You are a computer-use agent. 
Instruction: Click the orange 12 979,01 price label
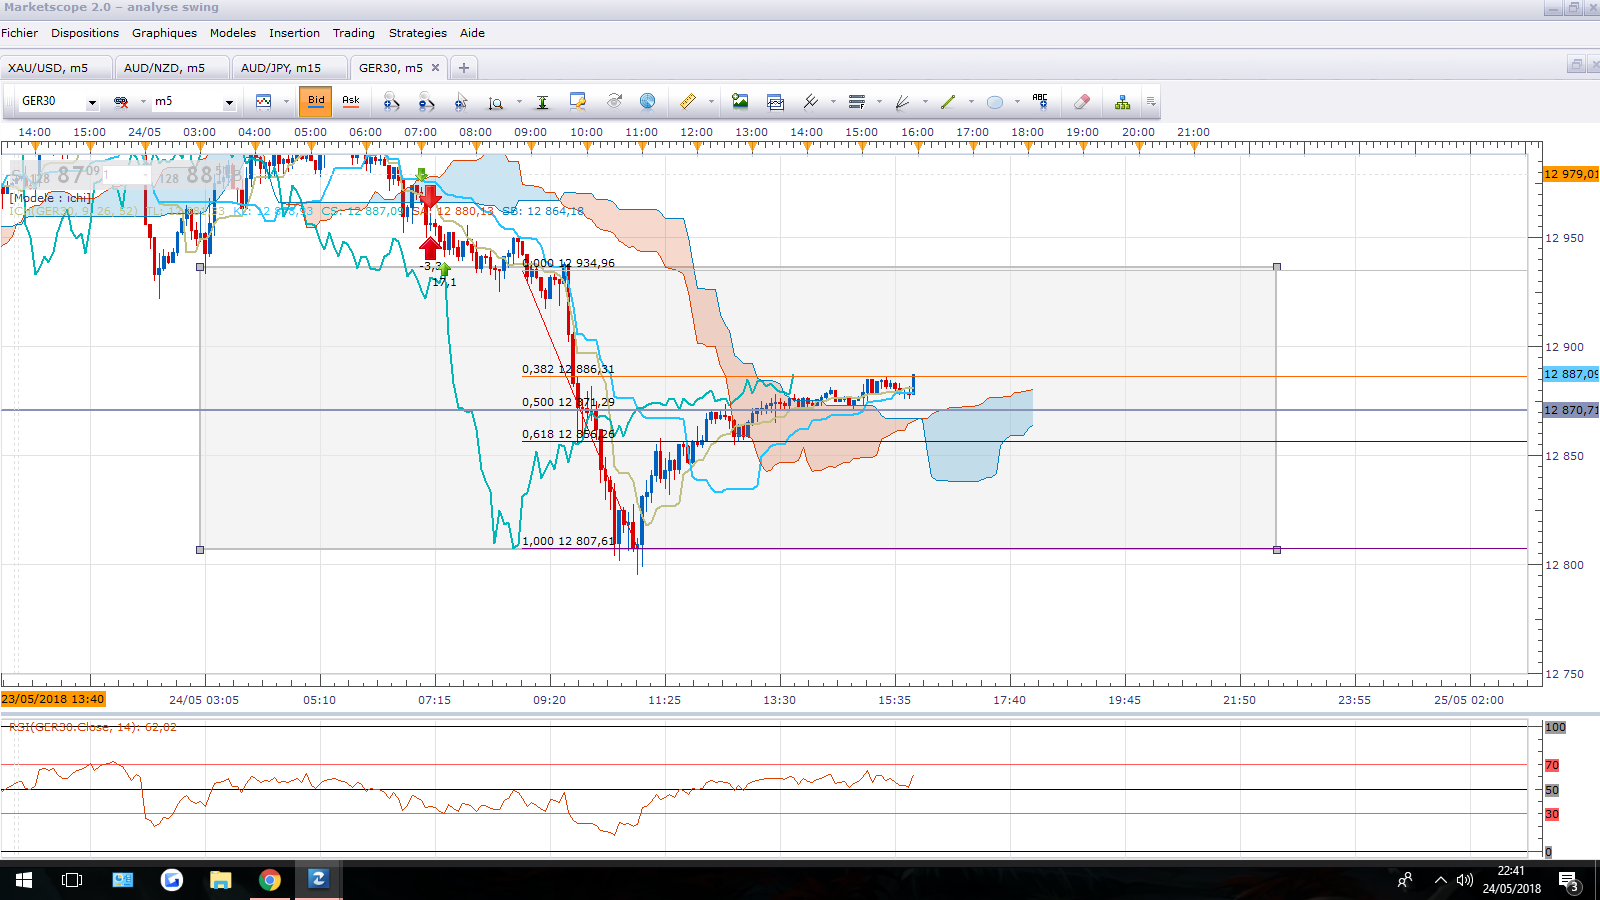tap(1571, 174)
